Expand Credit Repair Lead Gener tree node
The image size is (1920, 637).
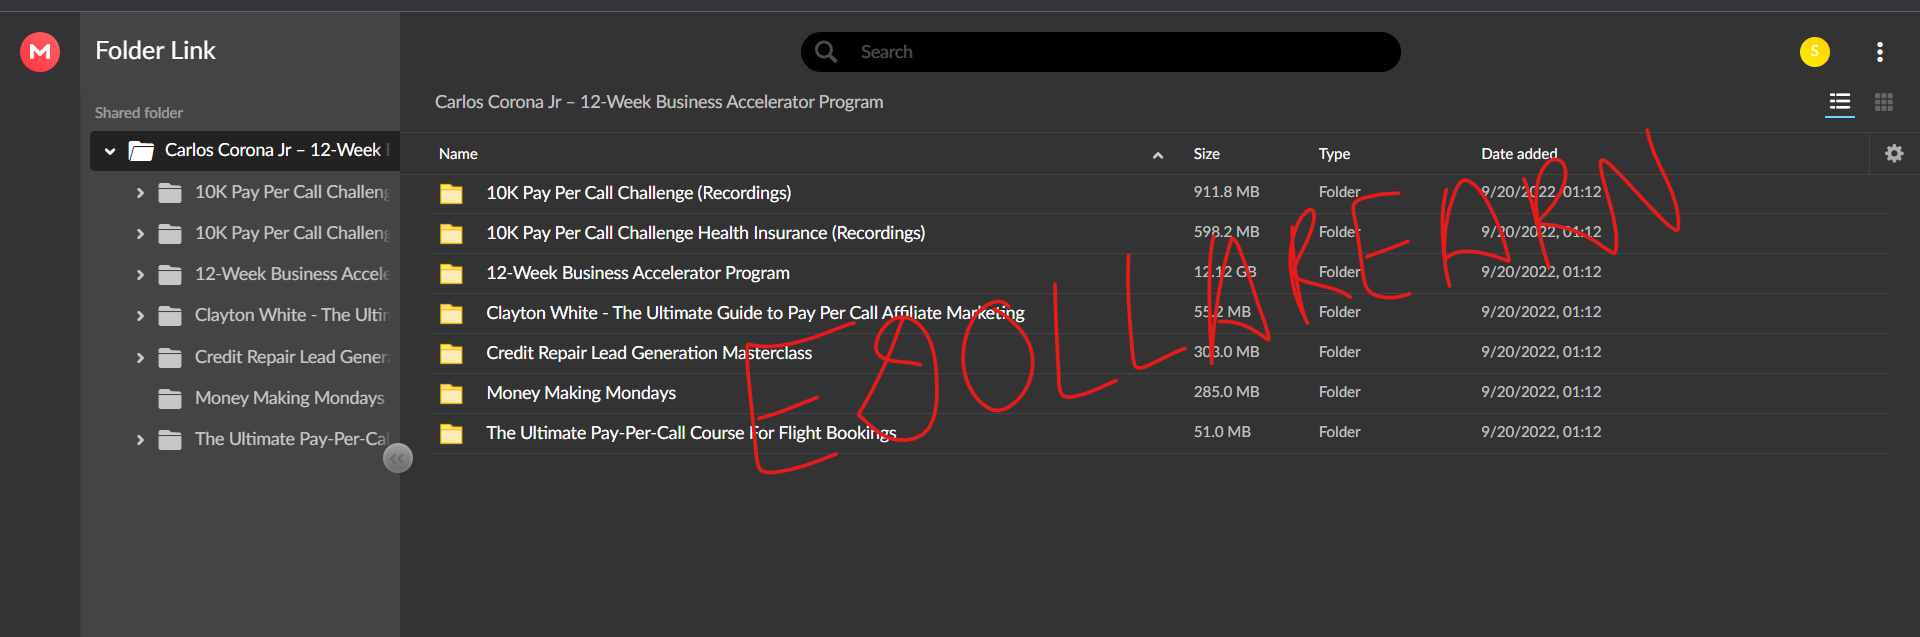point(140,357)
